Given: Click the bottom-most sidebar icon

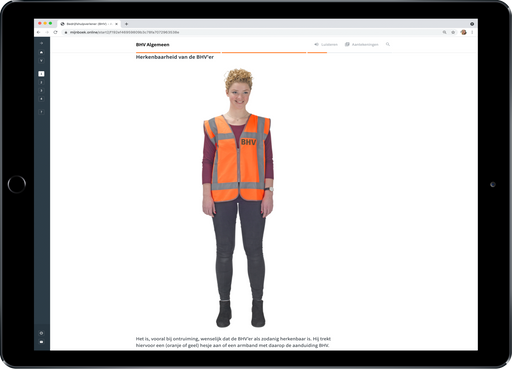Looking at the screenshot, I should [x=41, y=342].
